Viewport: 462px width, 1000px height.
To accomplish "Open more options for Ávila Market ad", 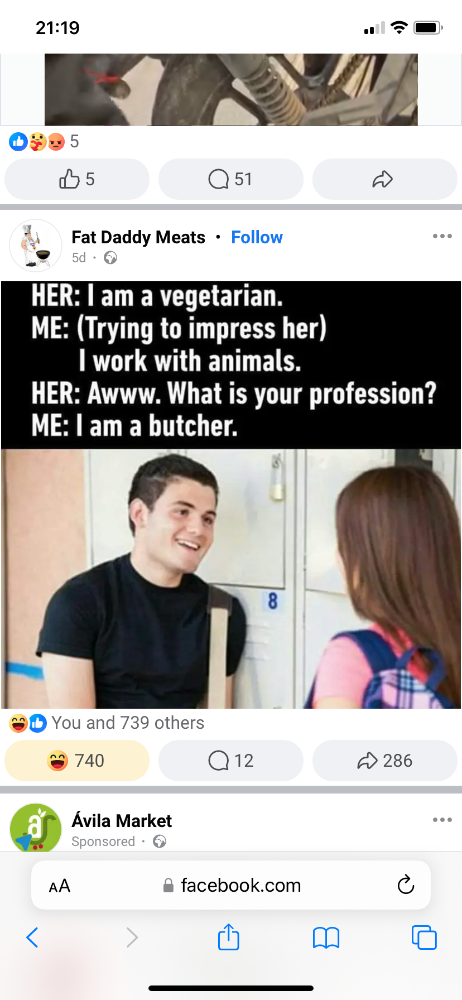I will (x=442, y=820).
